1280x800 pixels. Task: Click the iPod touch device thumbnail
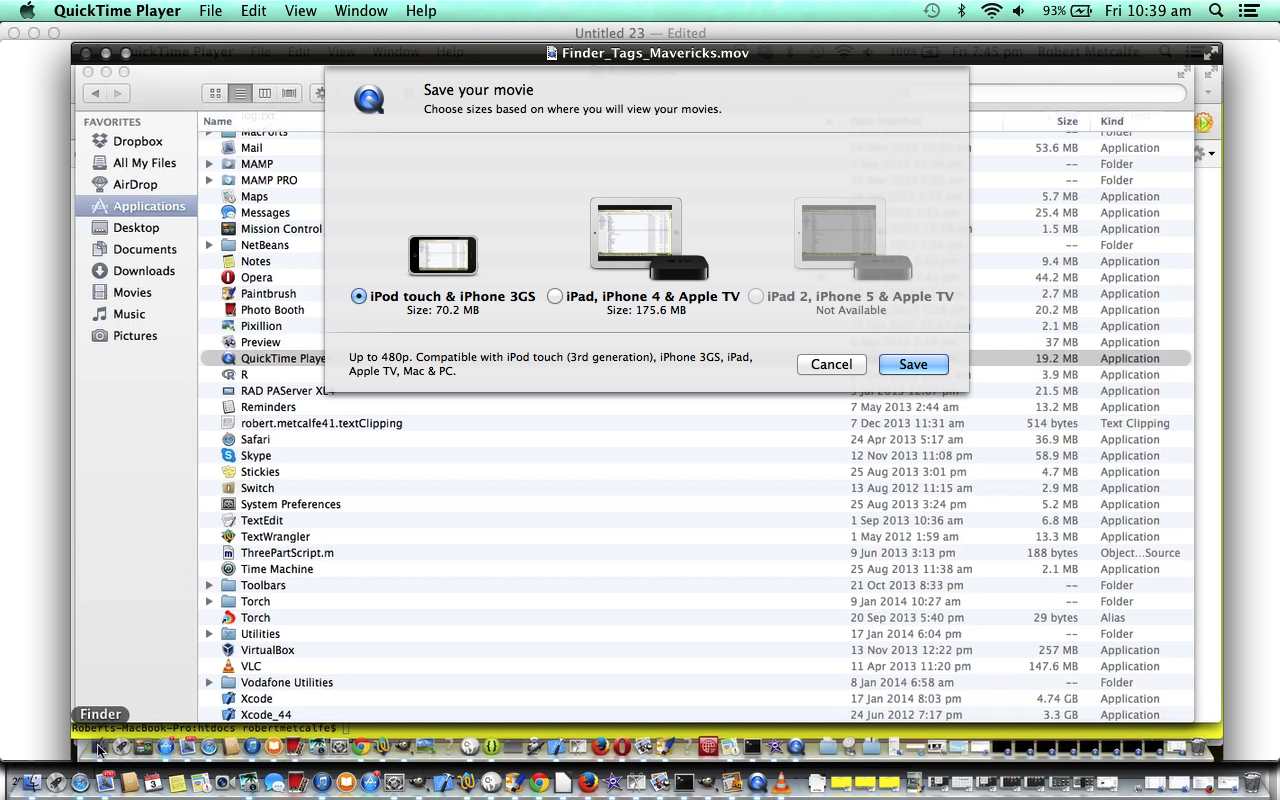point(443,255)
